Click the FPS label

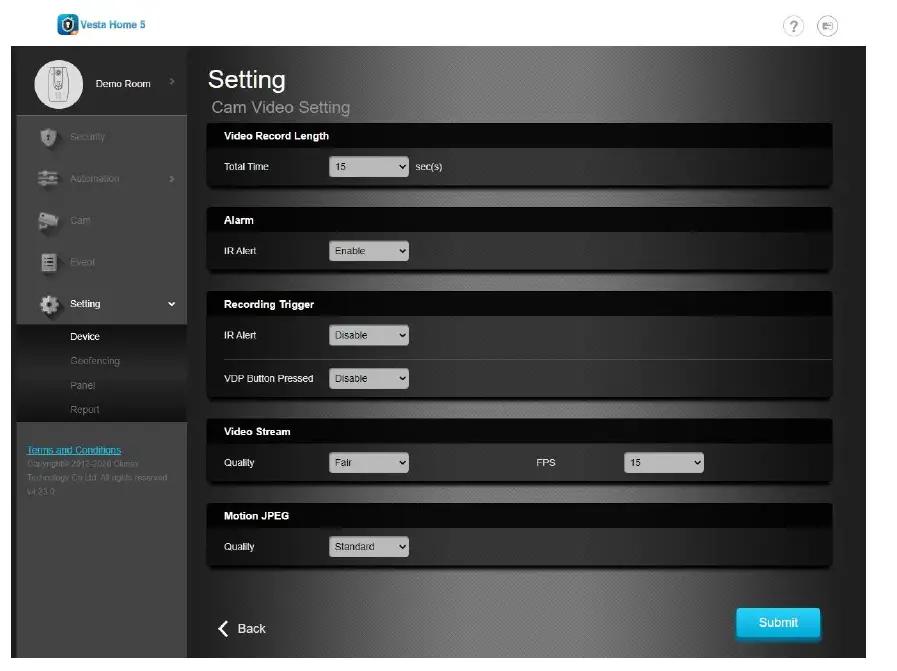[x=545, y=463]
